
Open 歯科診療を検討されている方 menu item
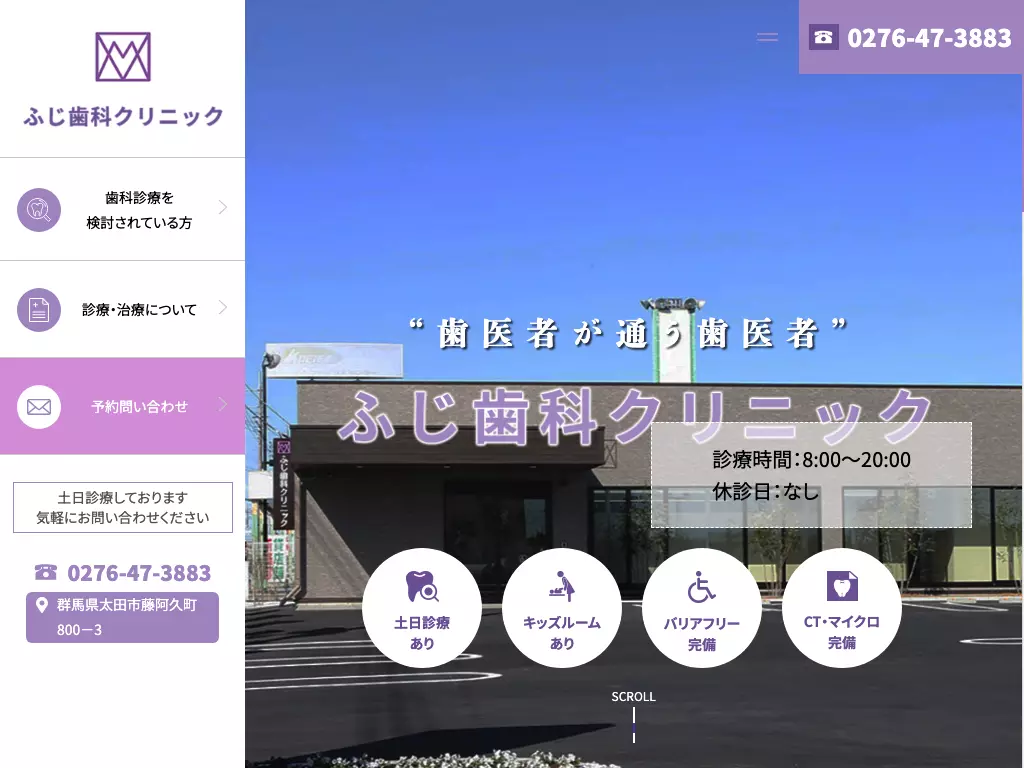(122, 210)
